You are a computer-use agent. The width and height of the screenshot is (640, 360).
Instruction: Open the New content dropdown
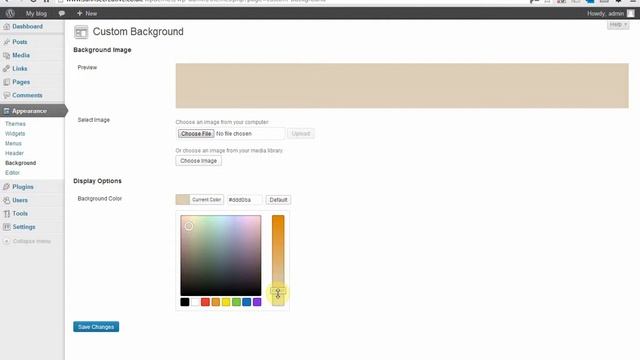(x=87, y=13)
